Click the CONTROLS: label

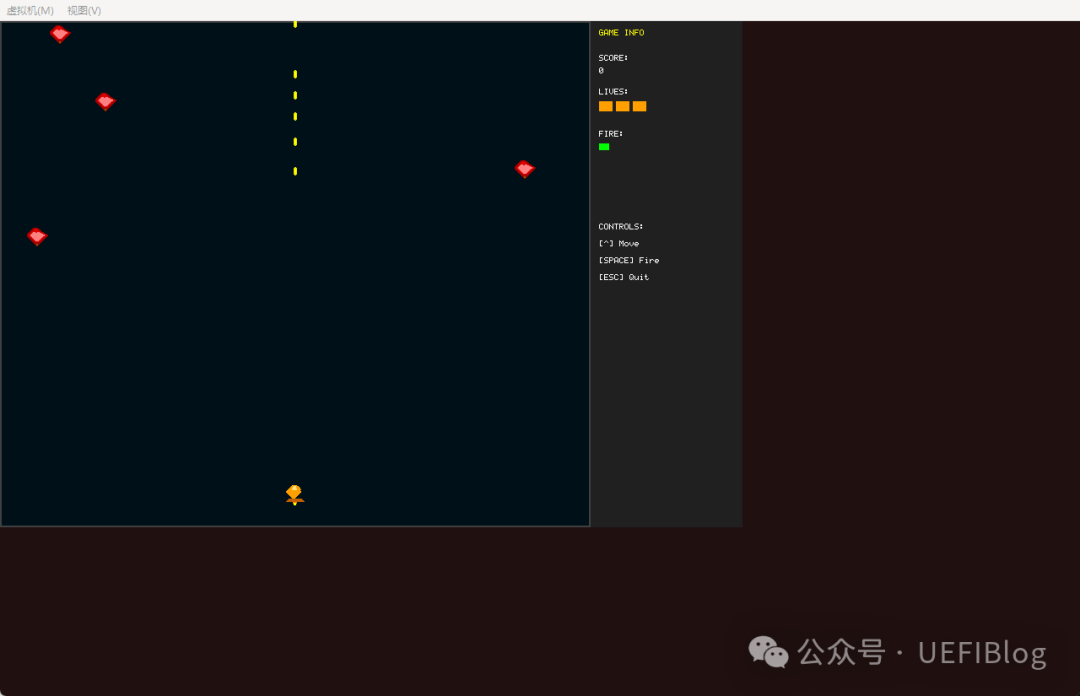[621, 227]
